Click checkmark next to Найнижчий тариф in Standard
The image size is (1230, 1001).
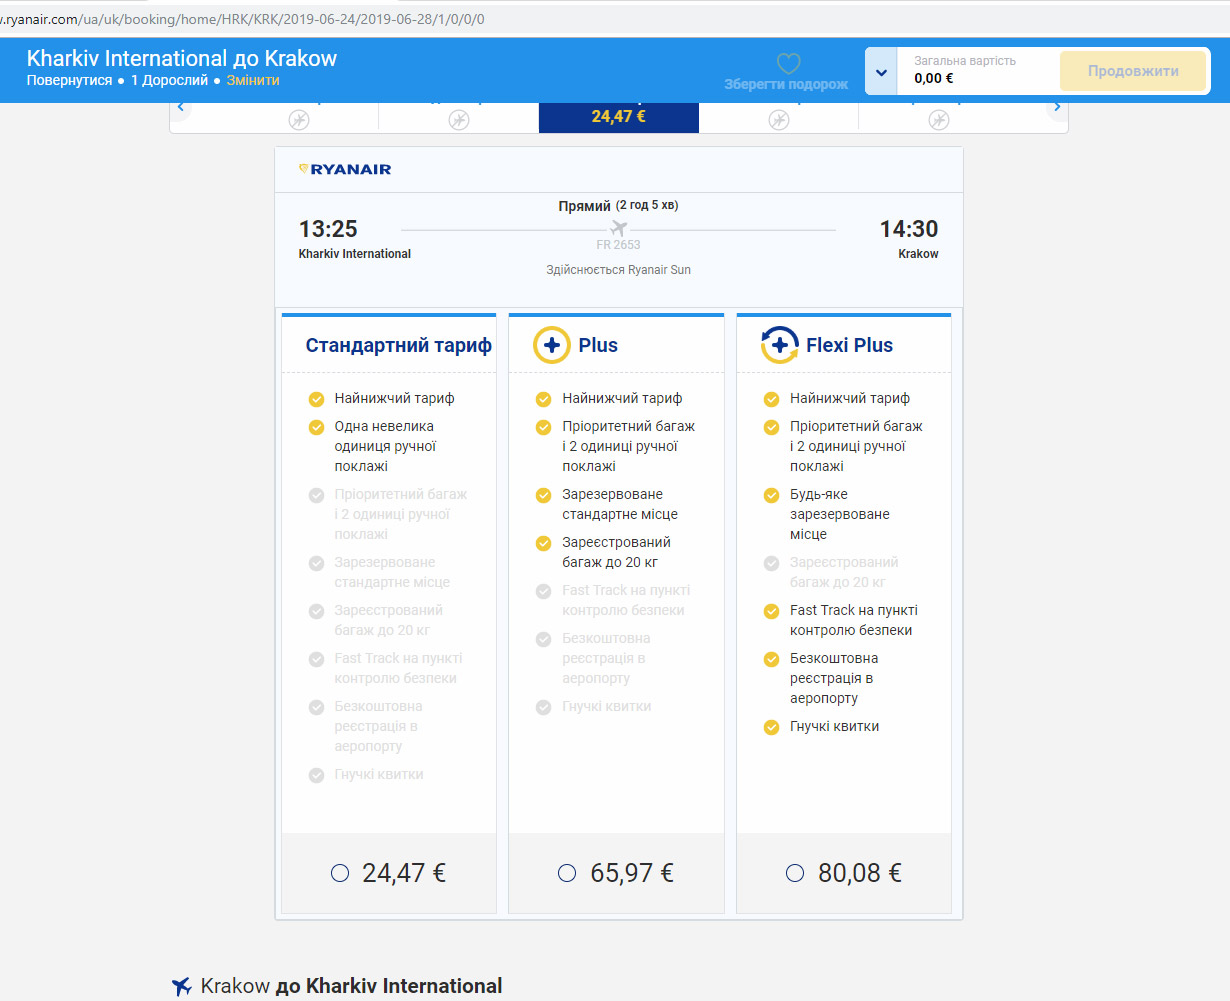(x=316, y=399)
